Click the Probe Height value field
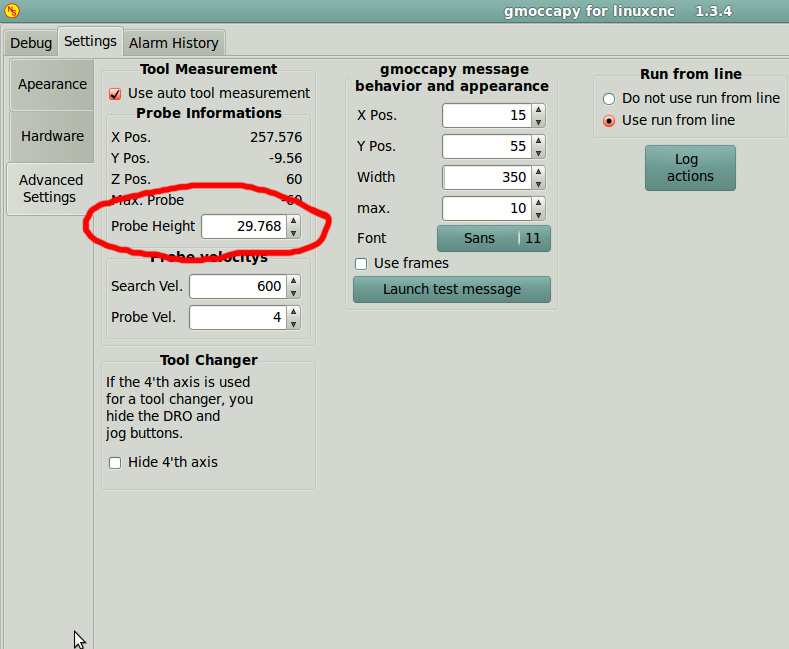Viewport: 789px width, 649px height. point(244,226)
